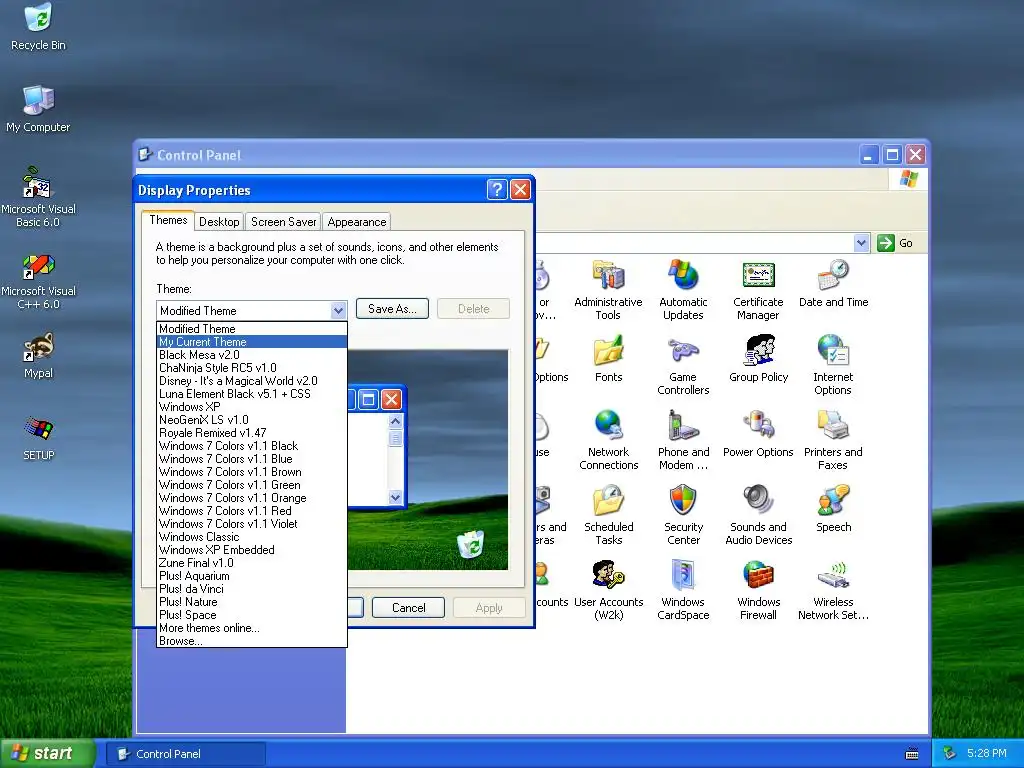Screen dimensions: 1024x768
Task: Open Group Policy icon
Action: point(758,359)
